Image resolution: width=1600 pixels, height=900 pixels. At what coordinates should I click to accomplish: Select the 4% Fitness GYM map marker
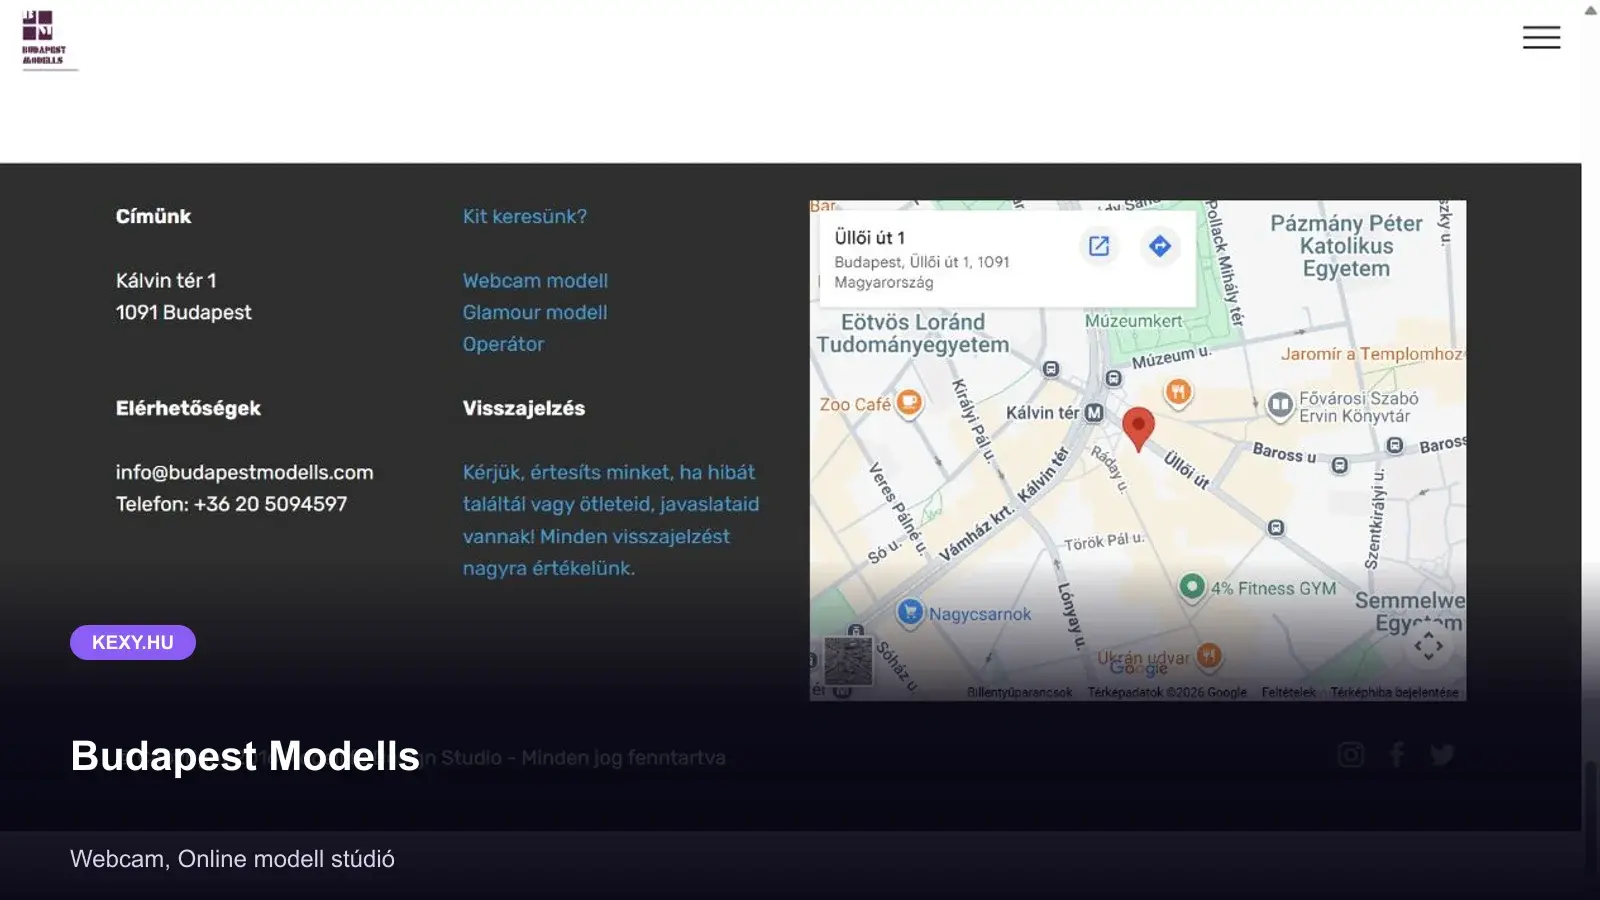click(x=1192, y=587)
